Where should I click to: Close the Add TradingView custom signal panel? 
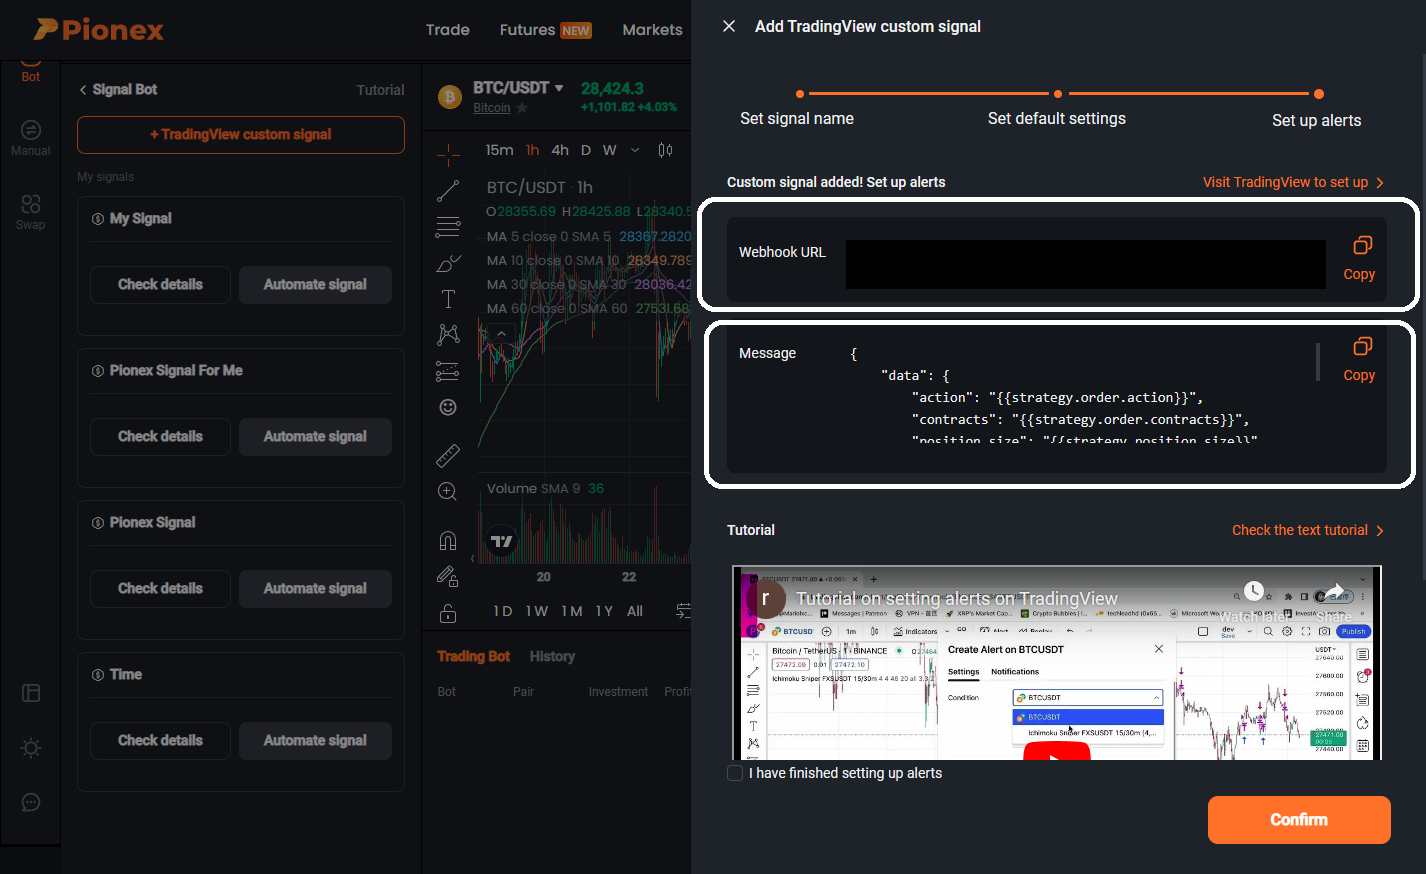(729, 26)
